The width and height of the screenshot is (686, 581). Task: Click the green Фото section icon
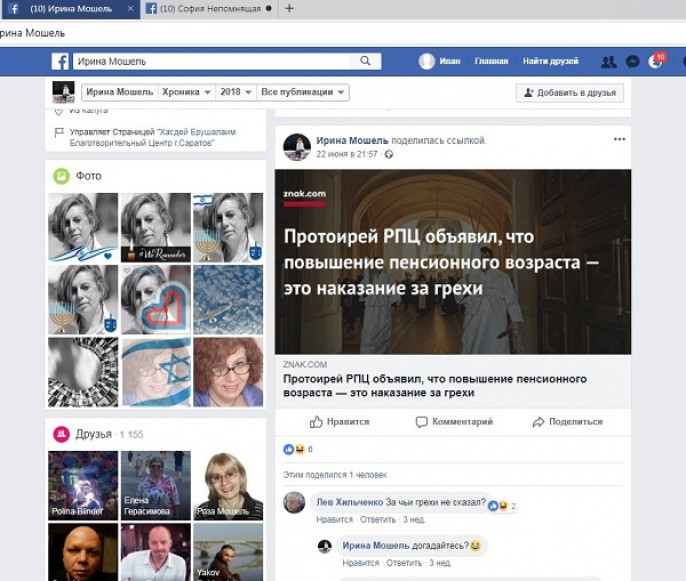62,176
